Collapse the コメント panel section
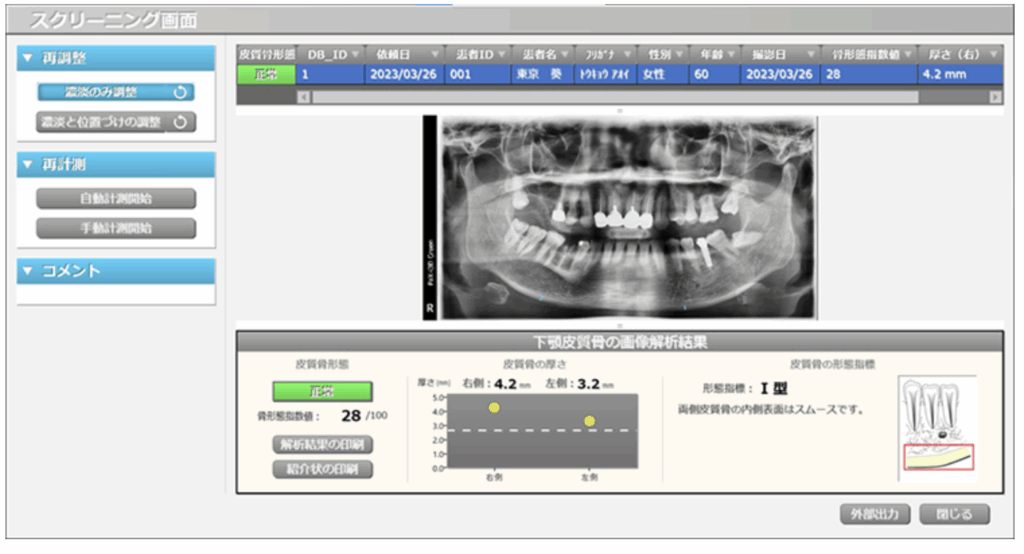The height and width of the screenshot is (554, 1024). click(x=28, y=271)
